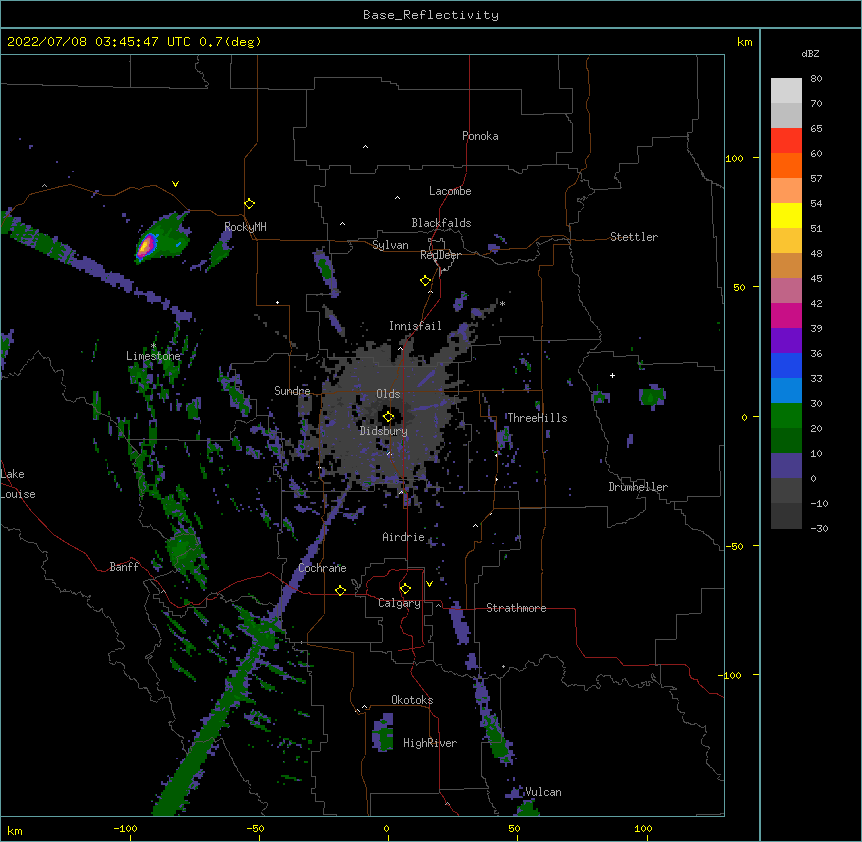Click the yellow diamond marker above RockyMH
Viewport: 862px width, 842px height.
pos(250,204)
